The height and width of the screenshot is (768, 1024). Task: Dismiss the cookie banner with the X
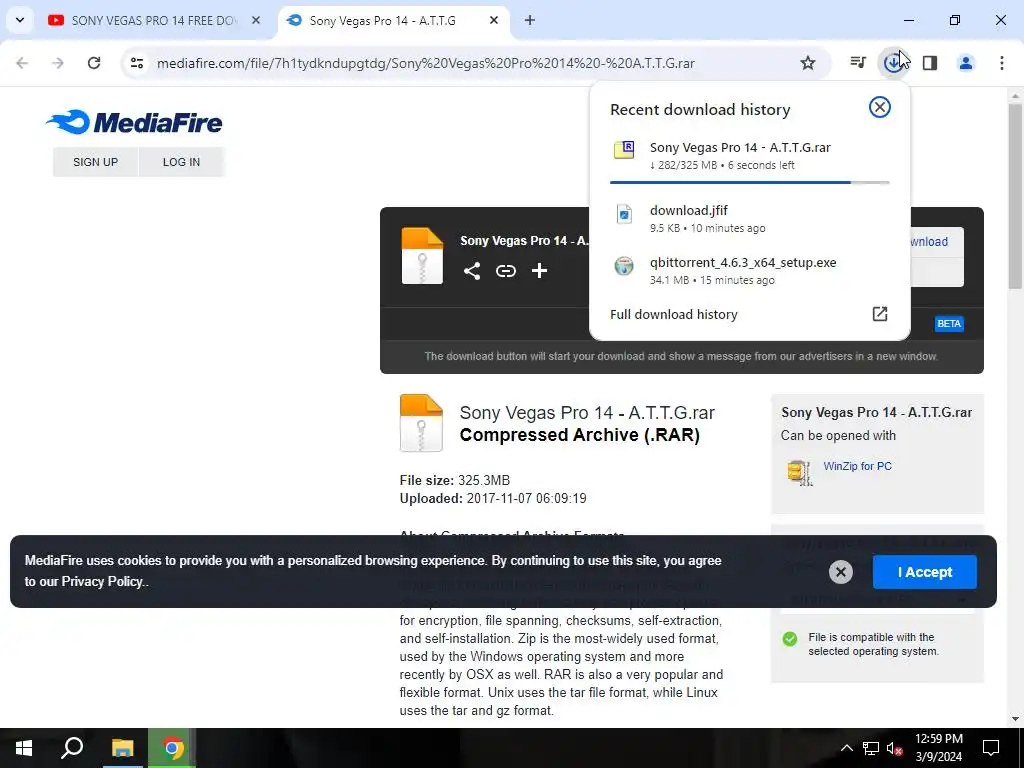840,572
